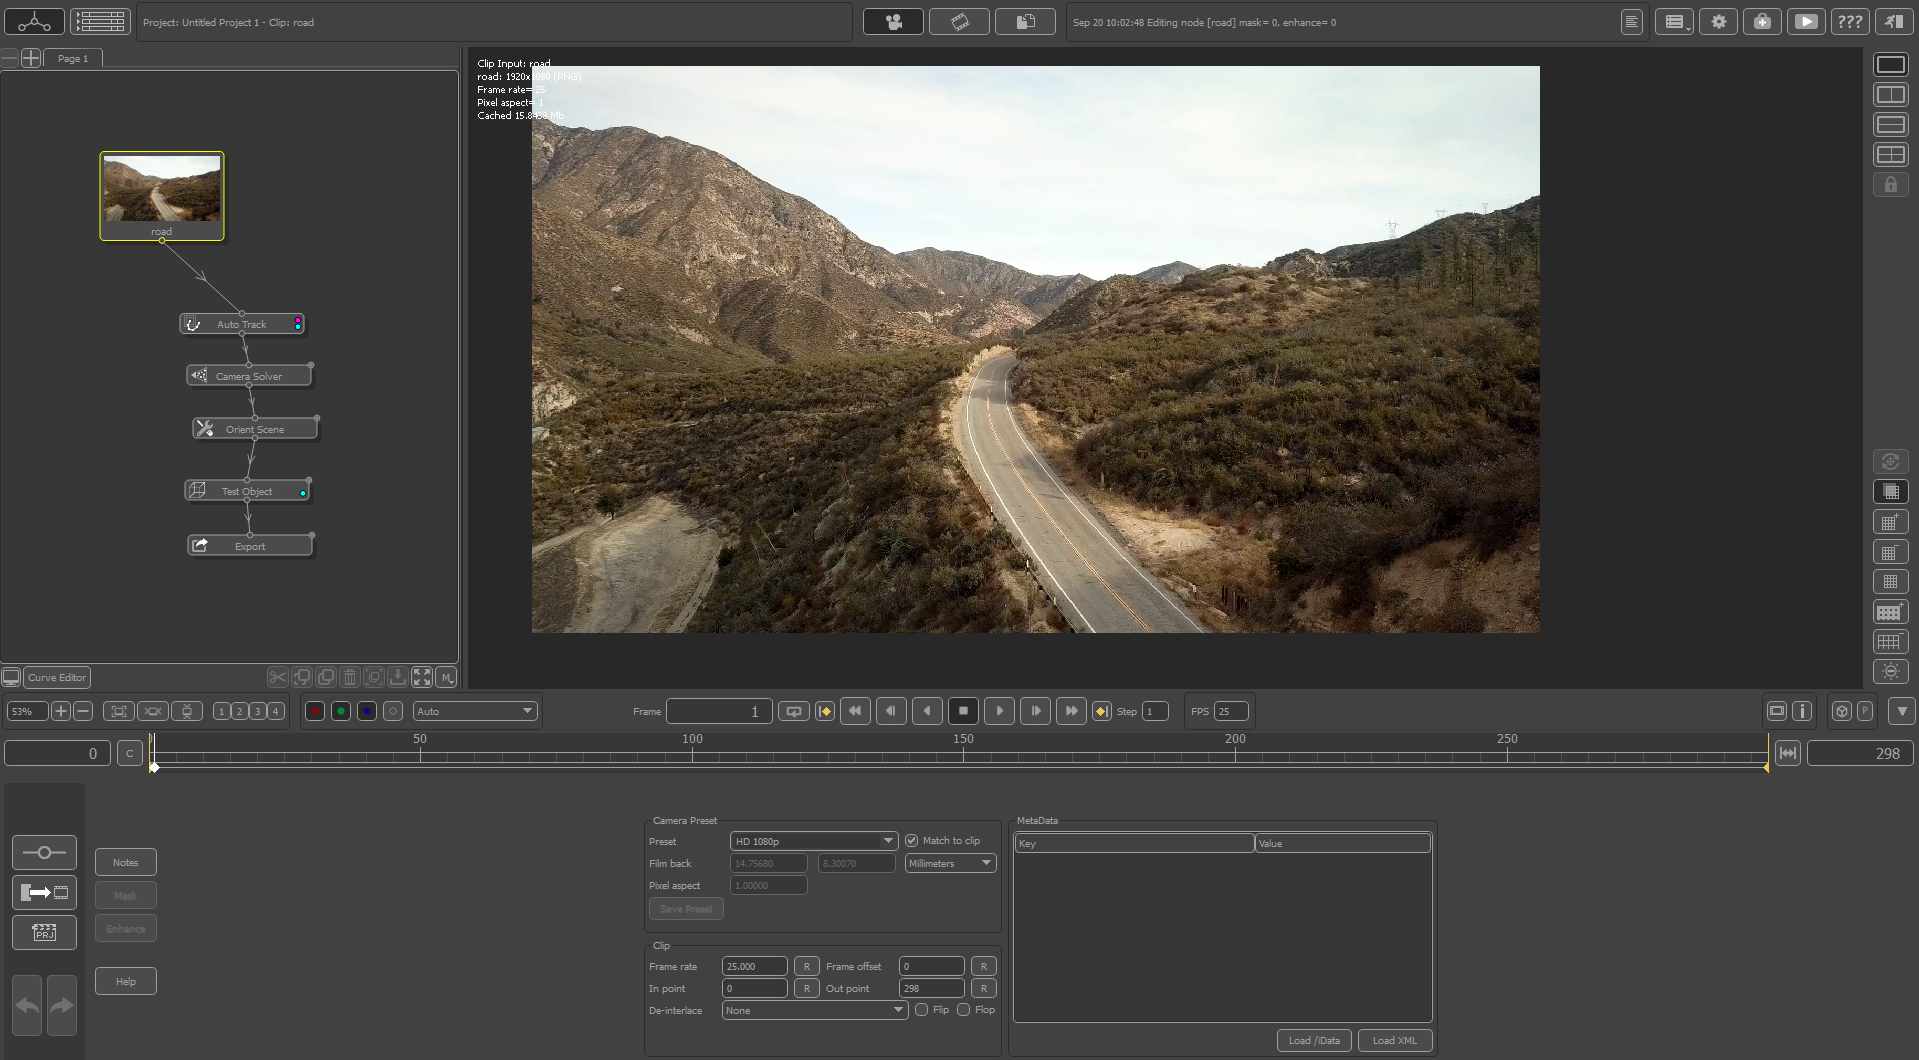Viewport: 1919px width, 1060px height.
Task: Open the HD 1080p preset dropdown
Action: (813, 841)
